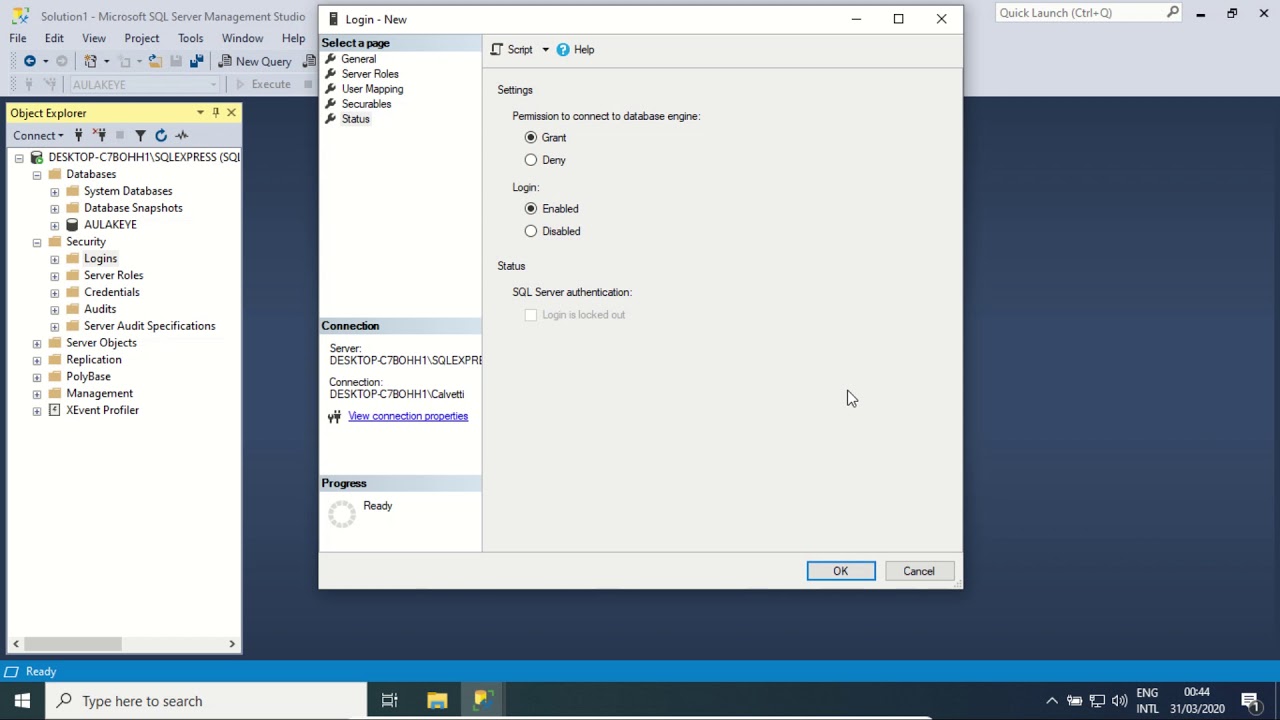Click the connection properties network icon
Viewport: 1280px width, 720px height.
334,416
